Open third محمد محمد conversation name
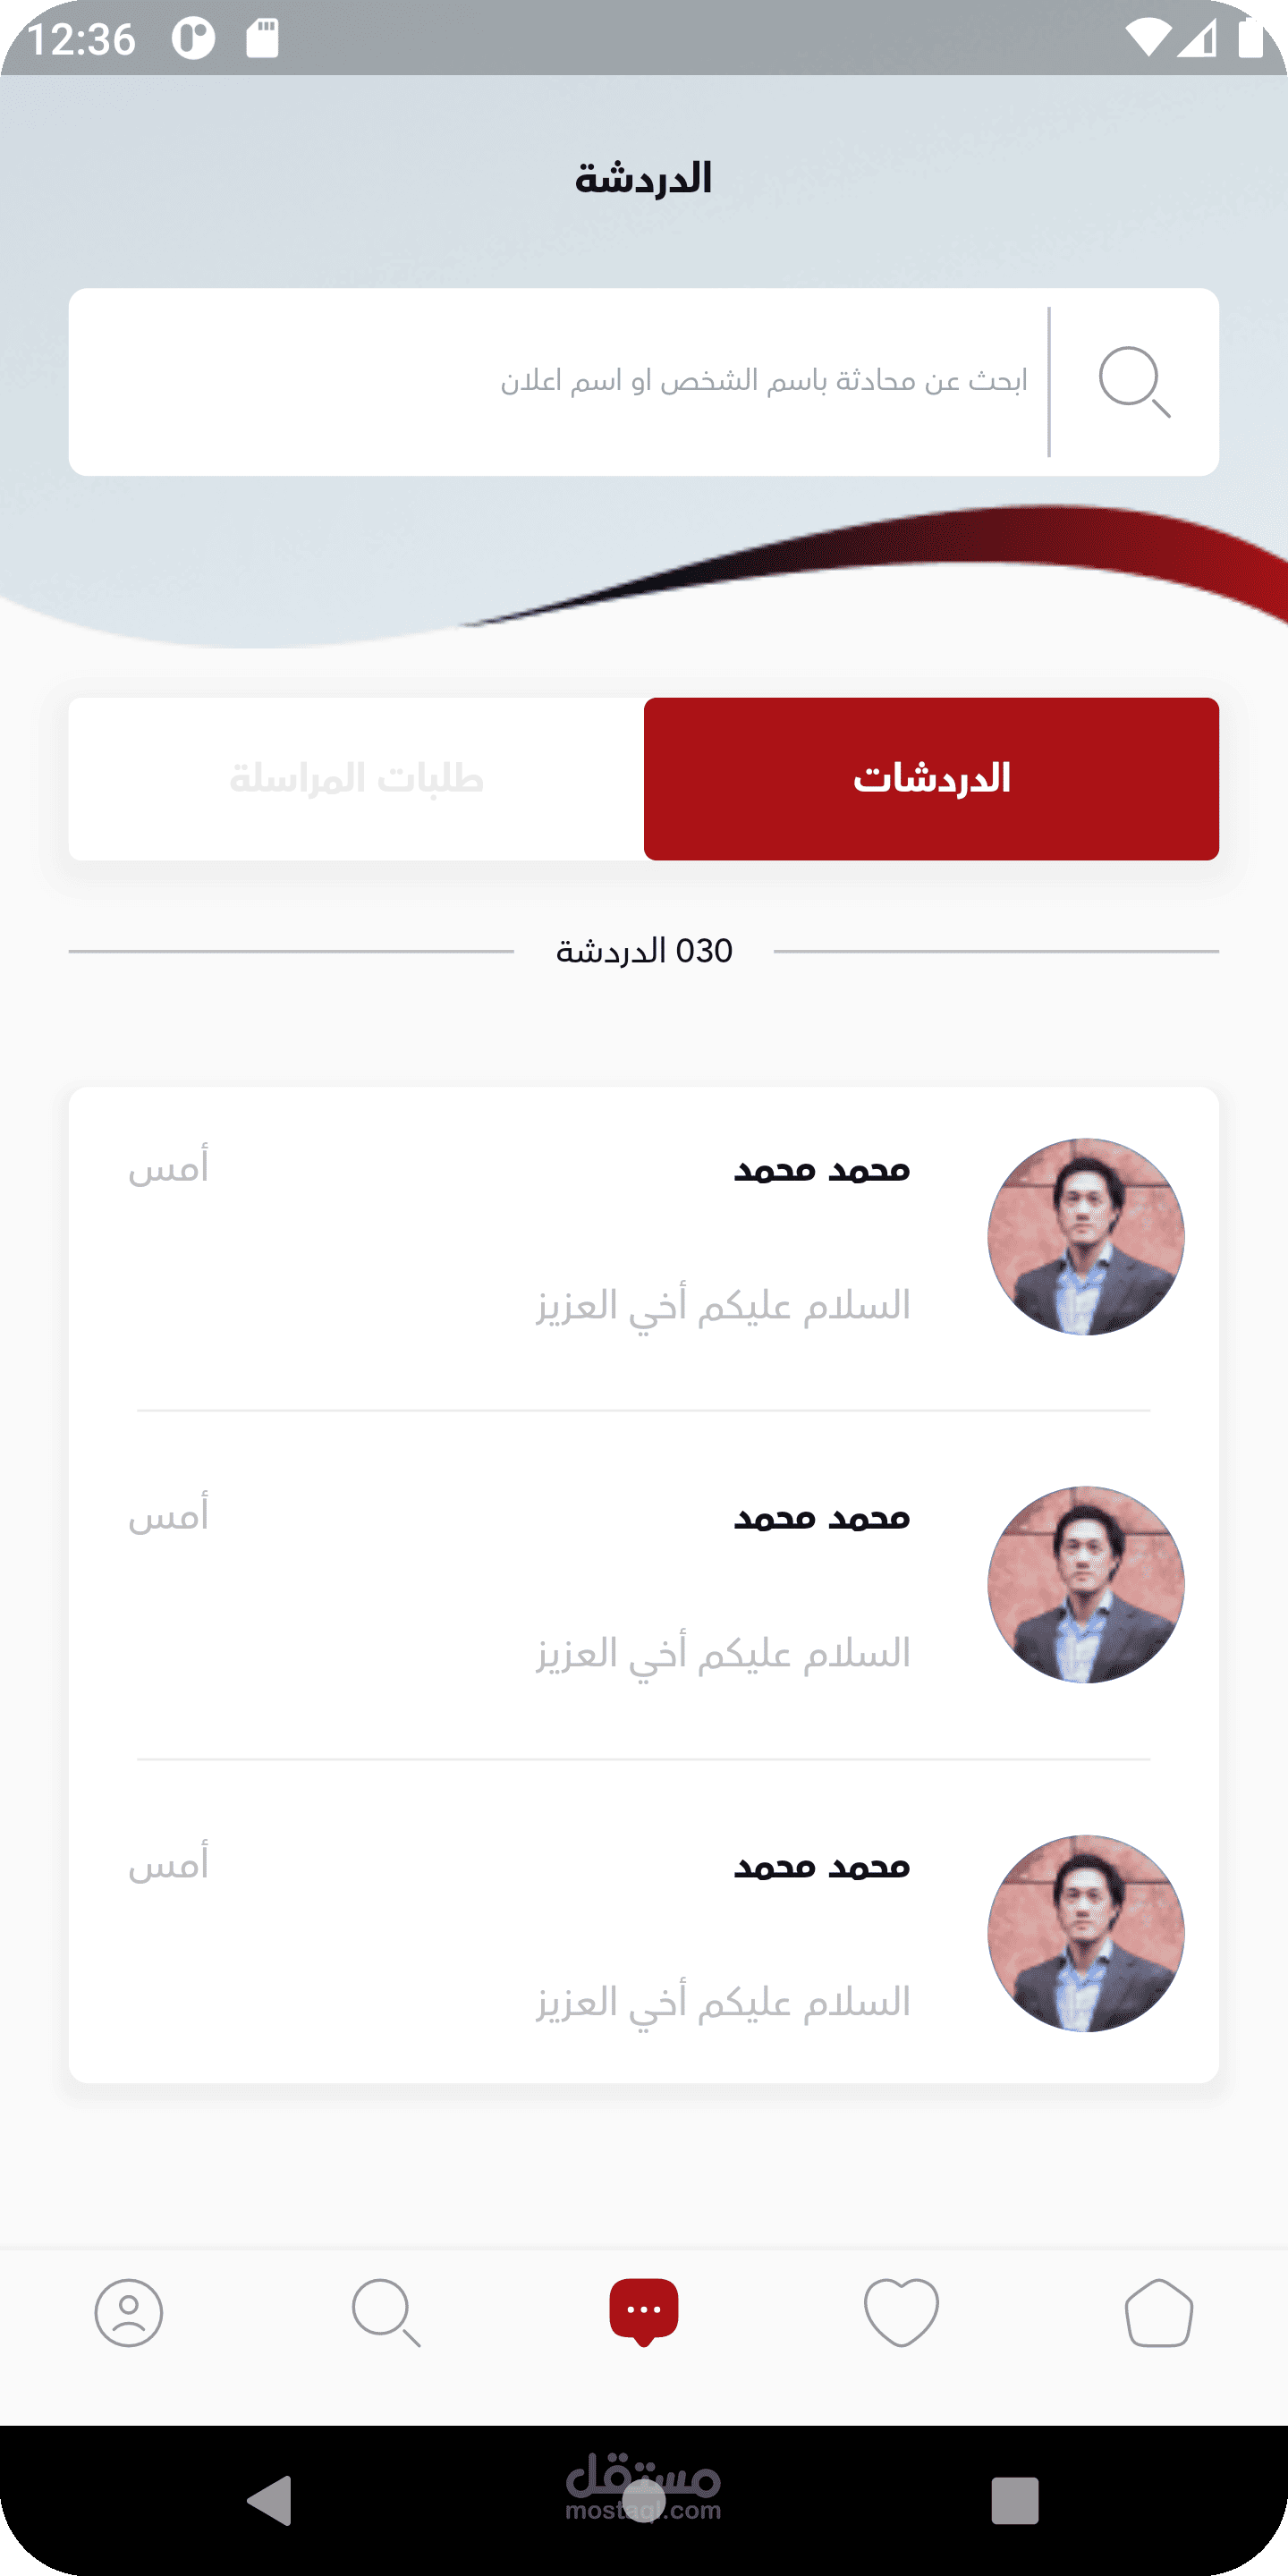Viewport: 1288px width, 2576px height. [x=822, y=1866]
